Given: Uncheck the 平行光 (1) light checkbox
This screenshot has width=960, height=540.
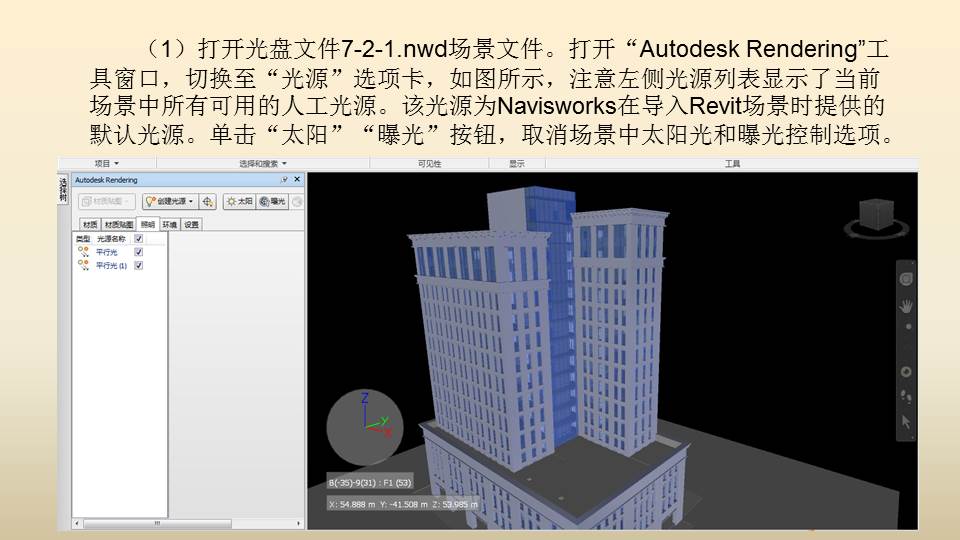Looking at the screenshot, I should point(139,266).
